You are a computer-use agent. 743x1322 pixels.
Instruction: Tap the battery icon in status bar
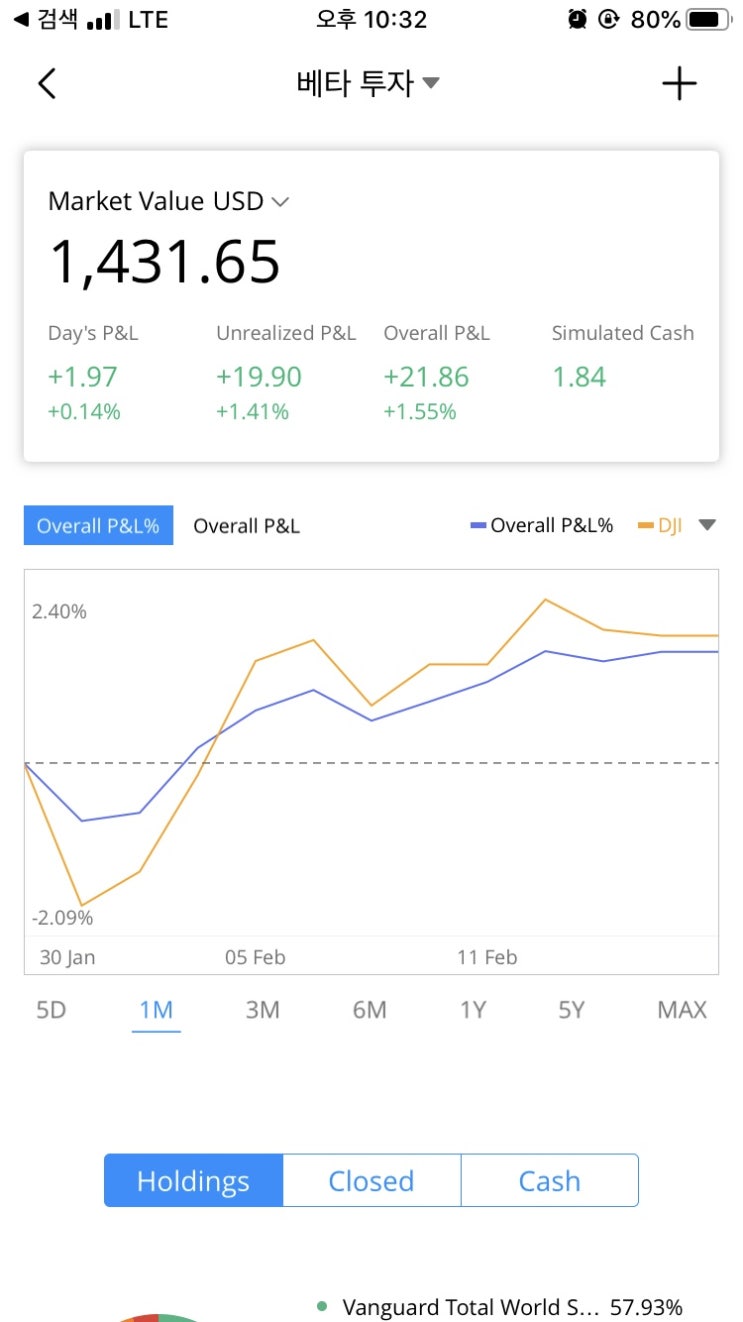(x=710, y=19)
